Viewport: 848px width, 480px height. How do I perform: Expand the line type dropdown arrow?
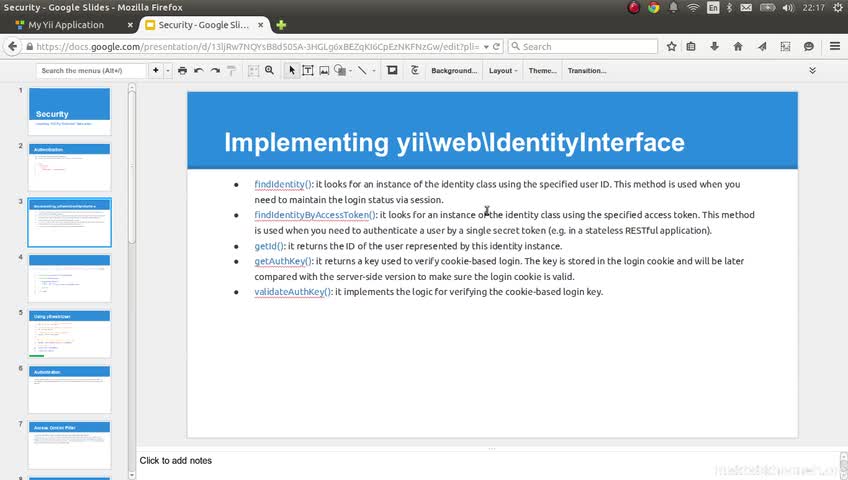[374, 71]
